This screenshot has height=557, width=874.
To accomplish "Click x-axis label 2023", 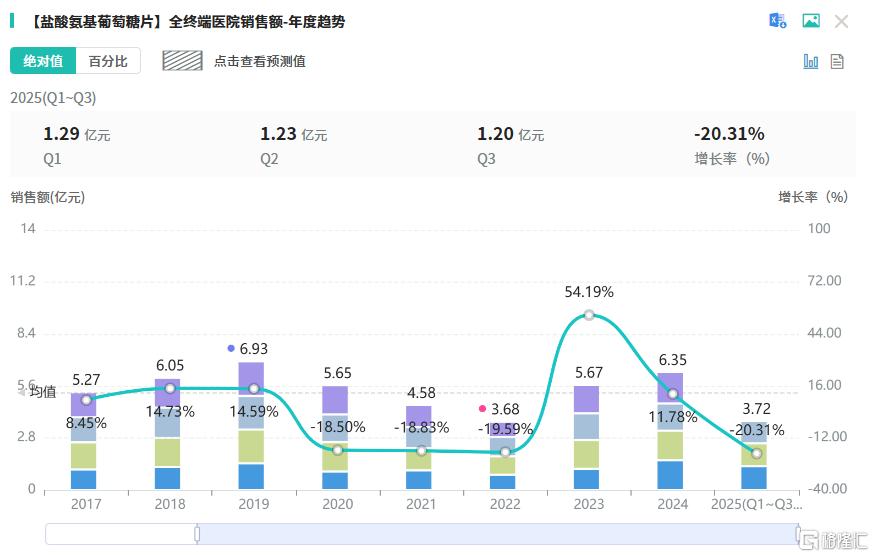I will tap(589, 504).
